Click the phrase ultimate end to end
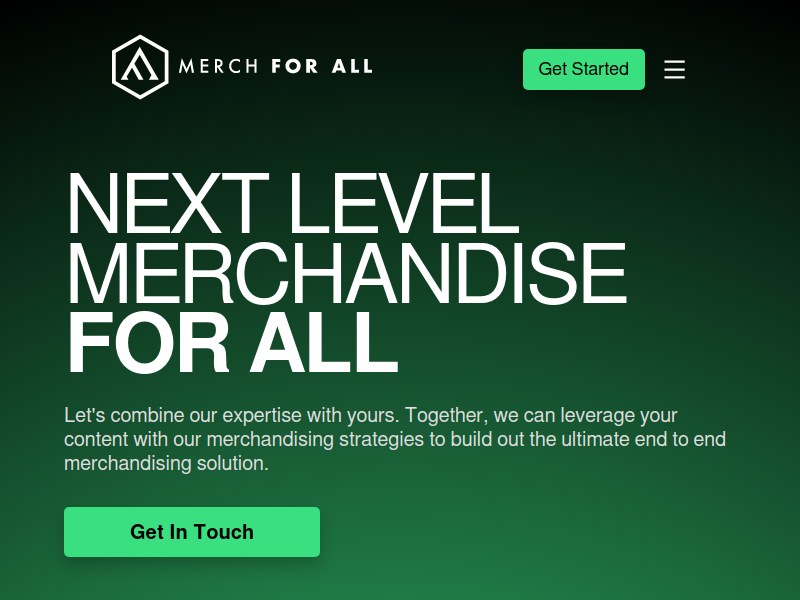800x600 pixels. 643,439
